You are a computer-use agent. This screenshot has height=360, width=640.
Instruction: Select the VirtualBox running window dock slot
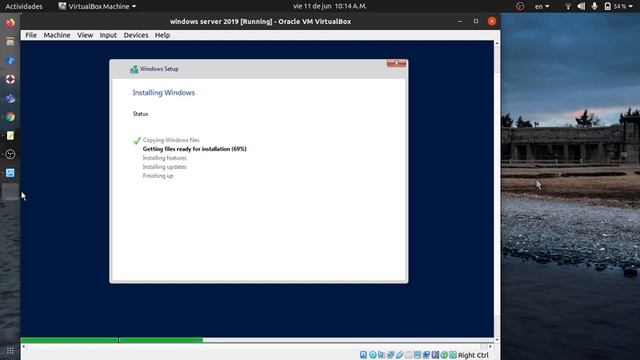pos(10,192)
